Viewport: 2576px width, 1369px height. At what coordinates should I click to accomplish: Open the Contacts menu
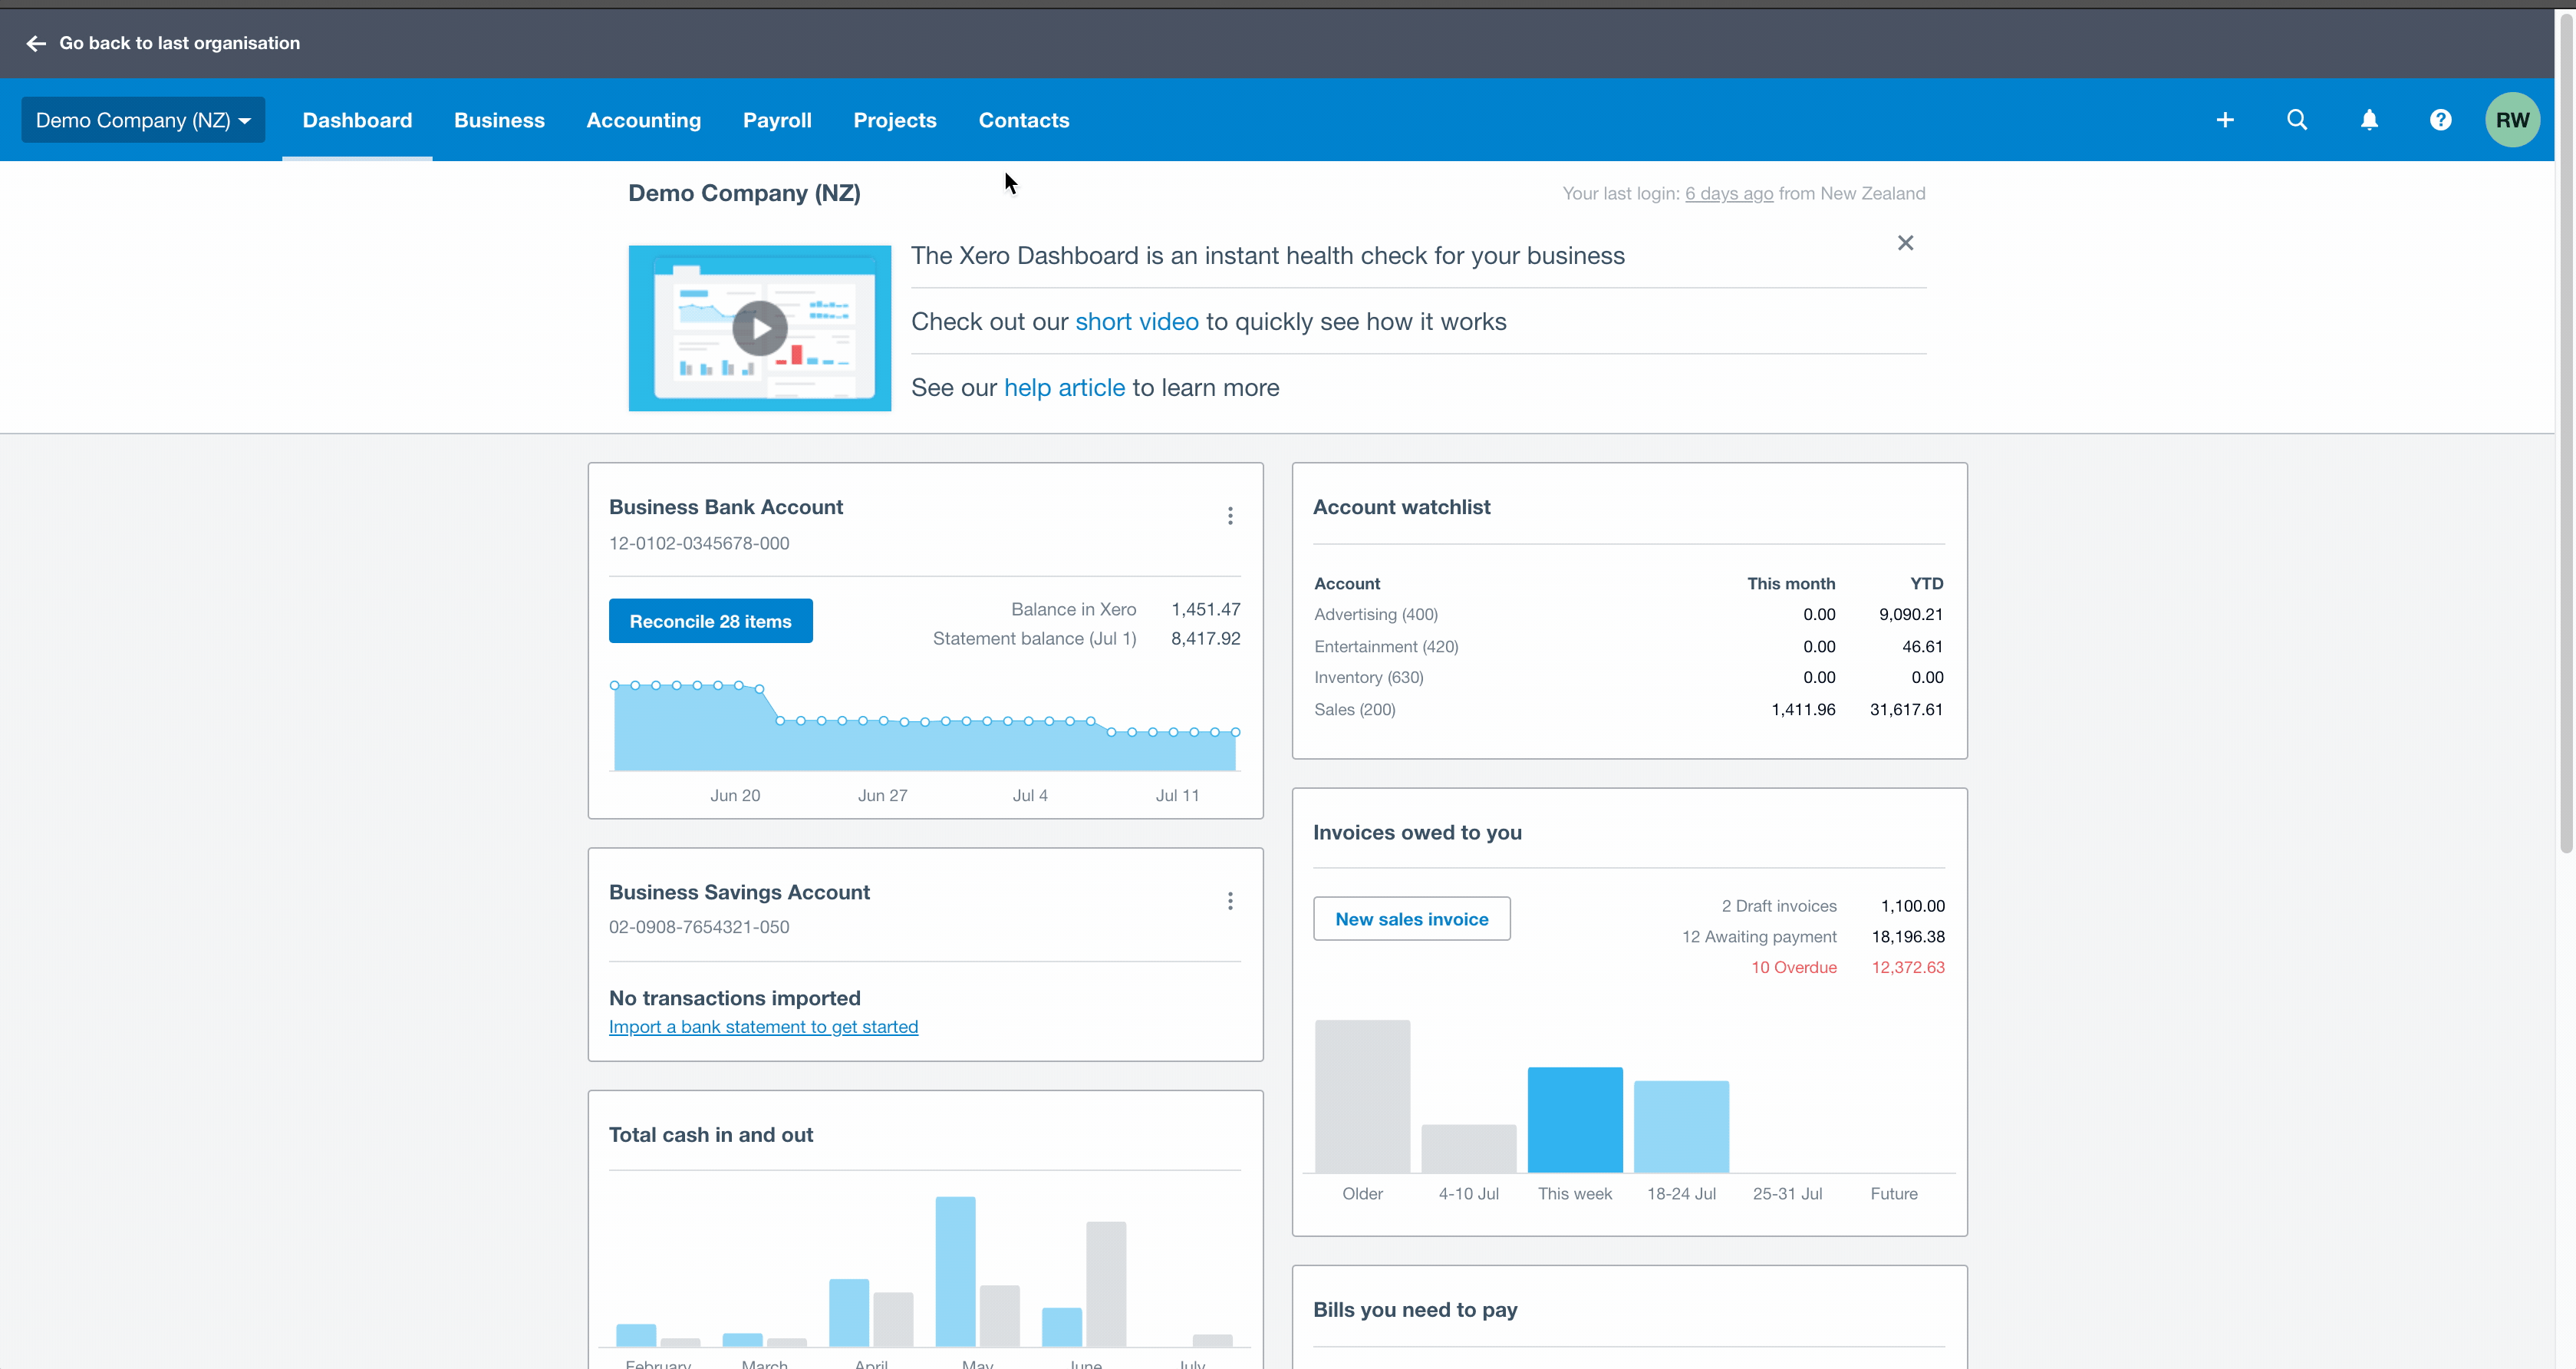(1024, 120)
